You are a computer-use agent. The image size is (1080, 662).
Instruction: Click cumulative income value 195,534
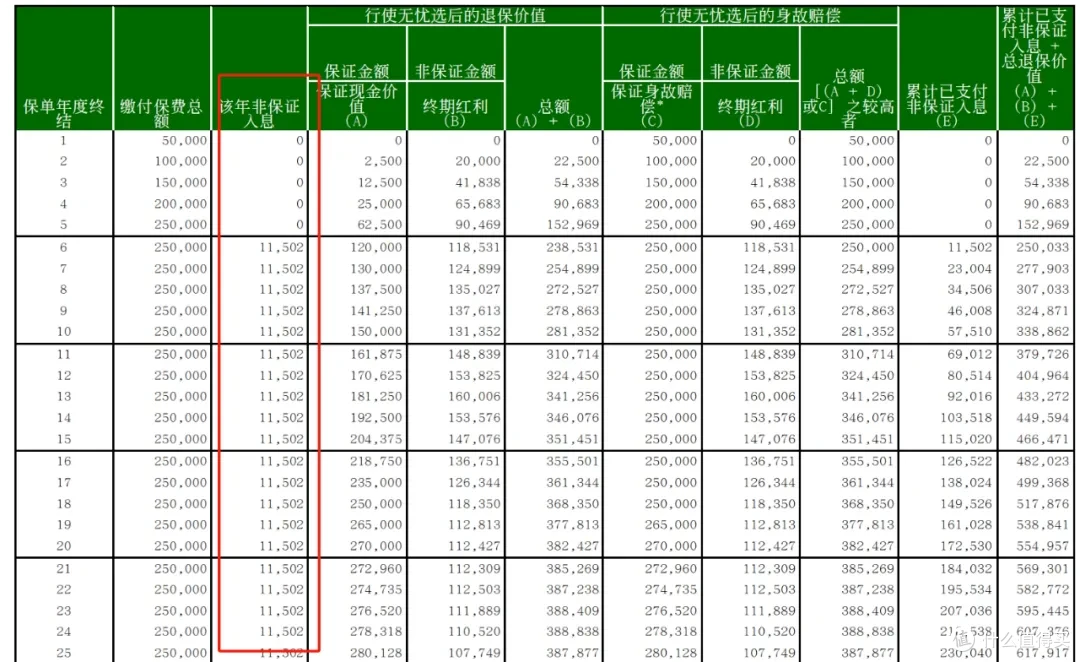(x=966, y=590)
